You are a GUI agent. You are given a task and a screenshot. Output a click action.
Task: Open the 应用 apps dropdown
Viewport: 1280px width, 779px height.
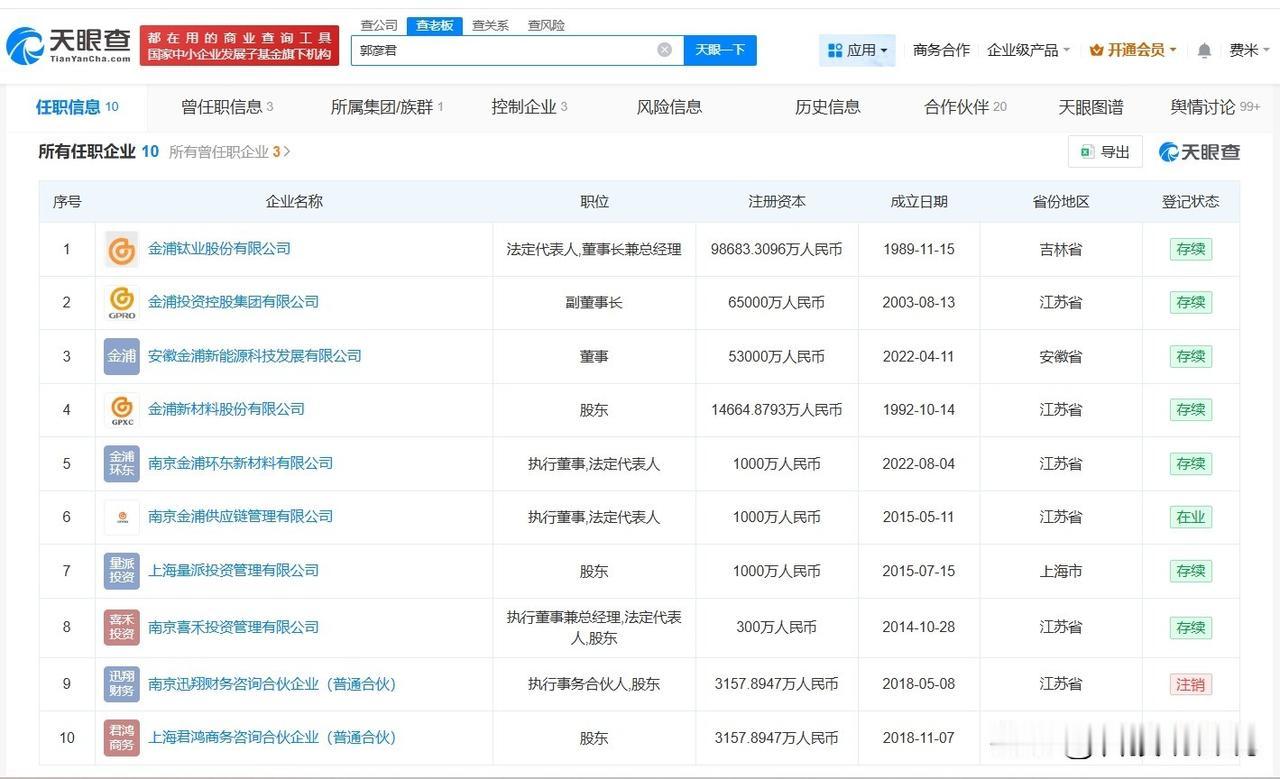(857, 50)
